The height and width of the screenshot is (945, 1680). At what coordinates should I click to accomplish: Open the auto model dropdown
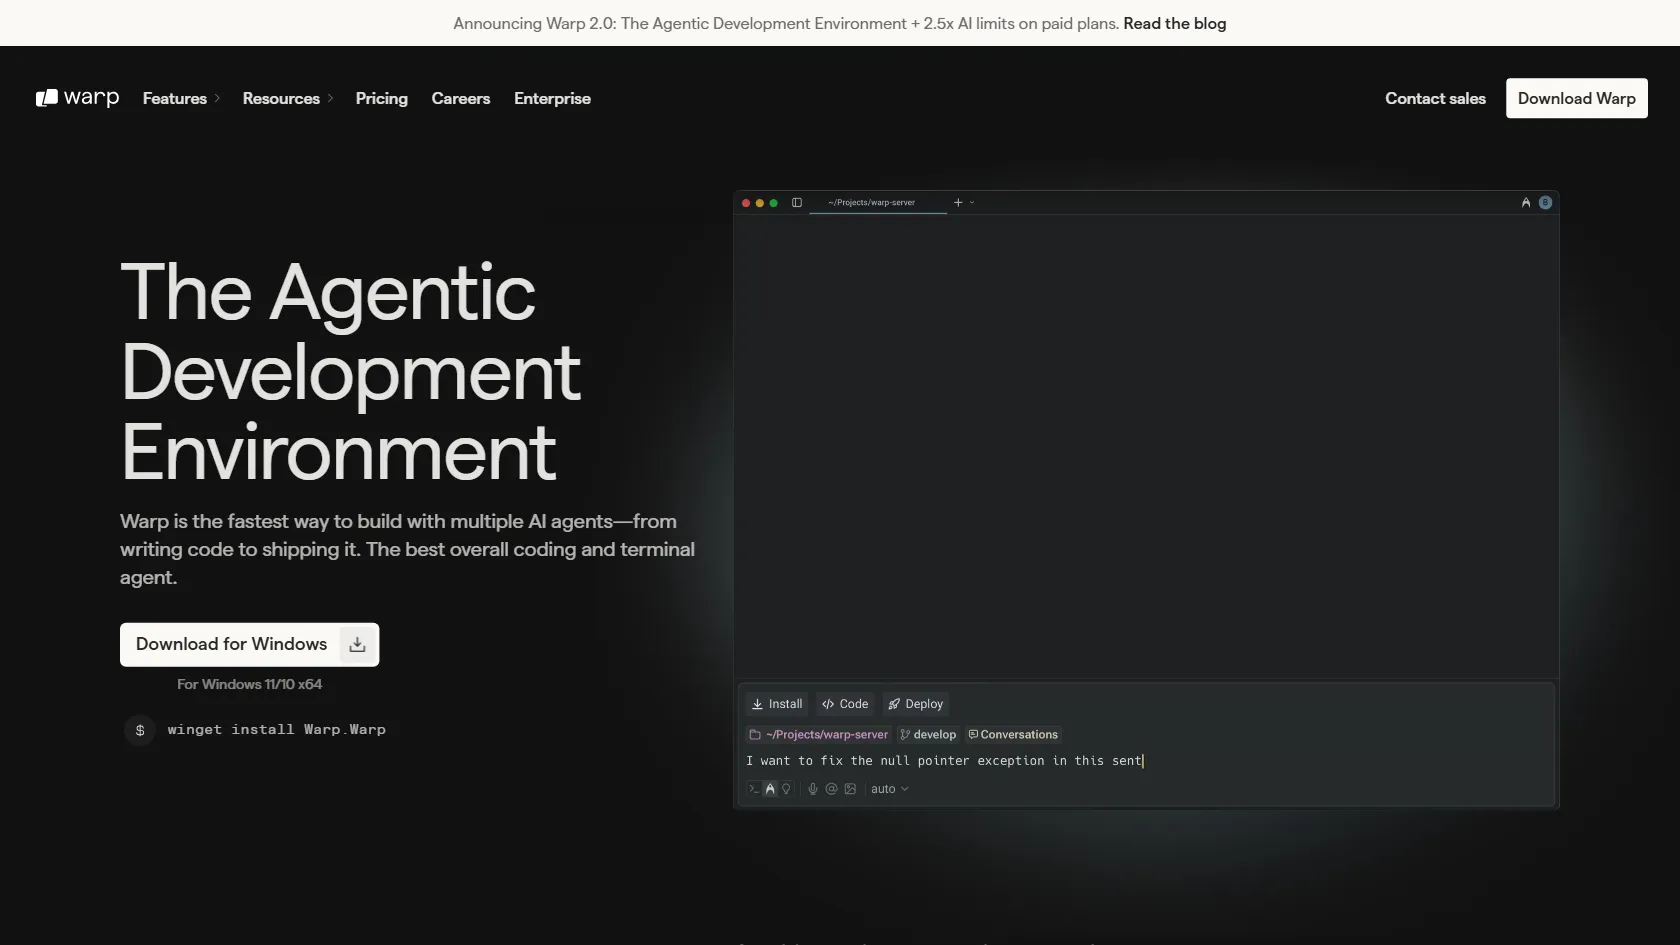890,789
